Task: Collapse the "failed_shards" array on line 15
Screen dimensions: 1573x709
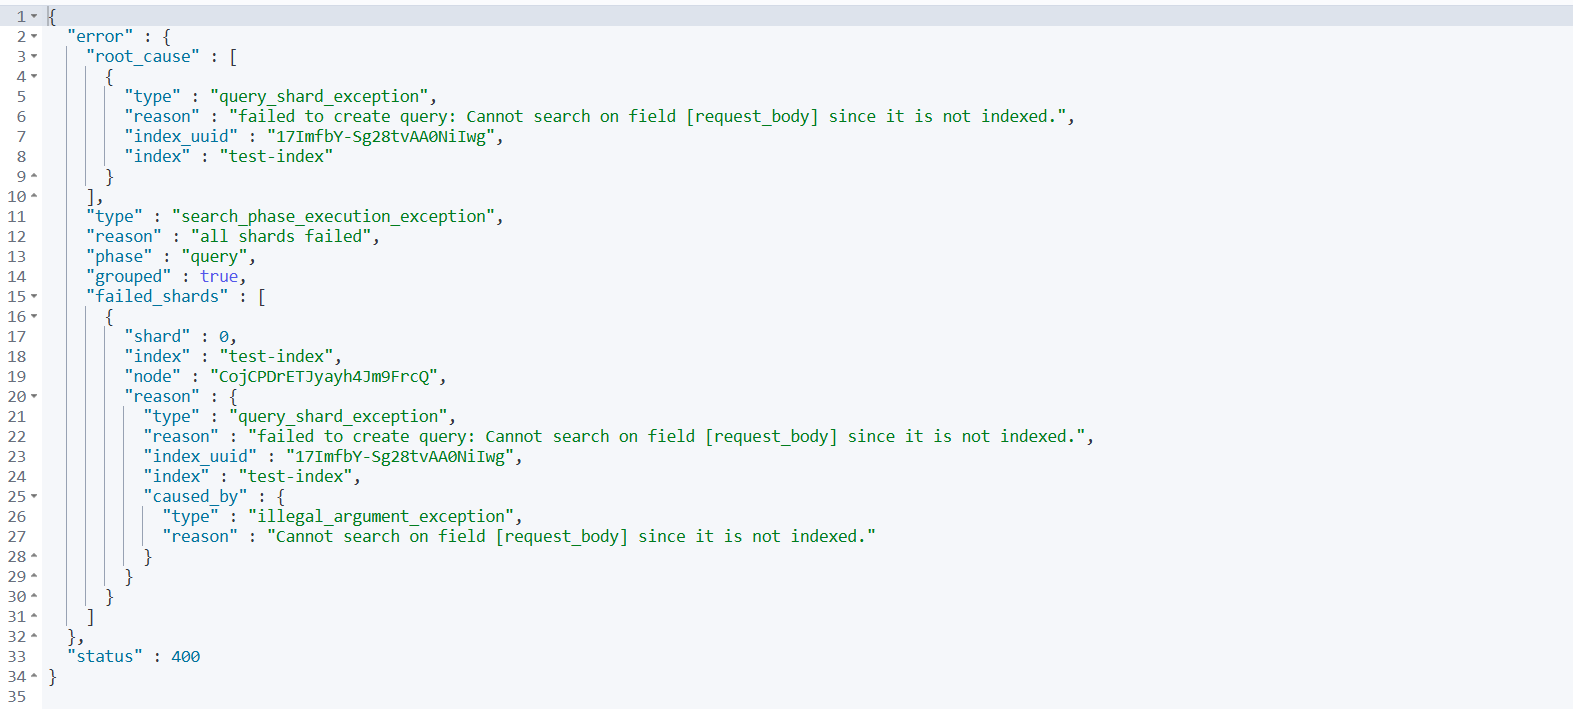Action: 34,297
